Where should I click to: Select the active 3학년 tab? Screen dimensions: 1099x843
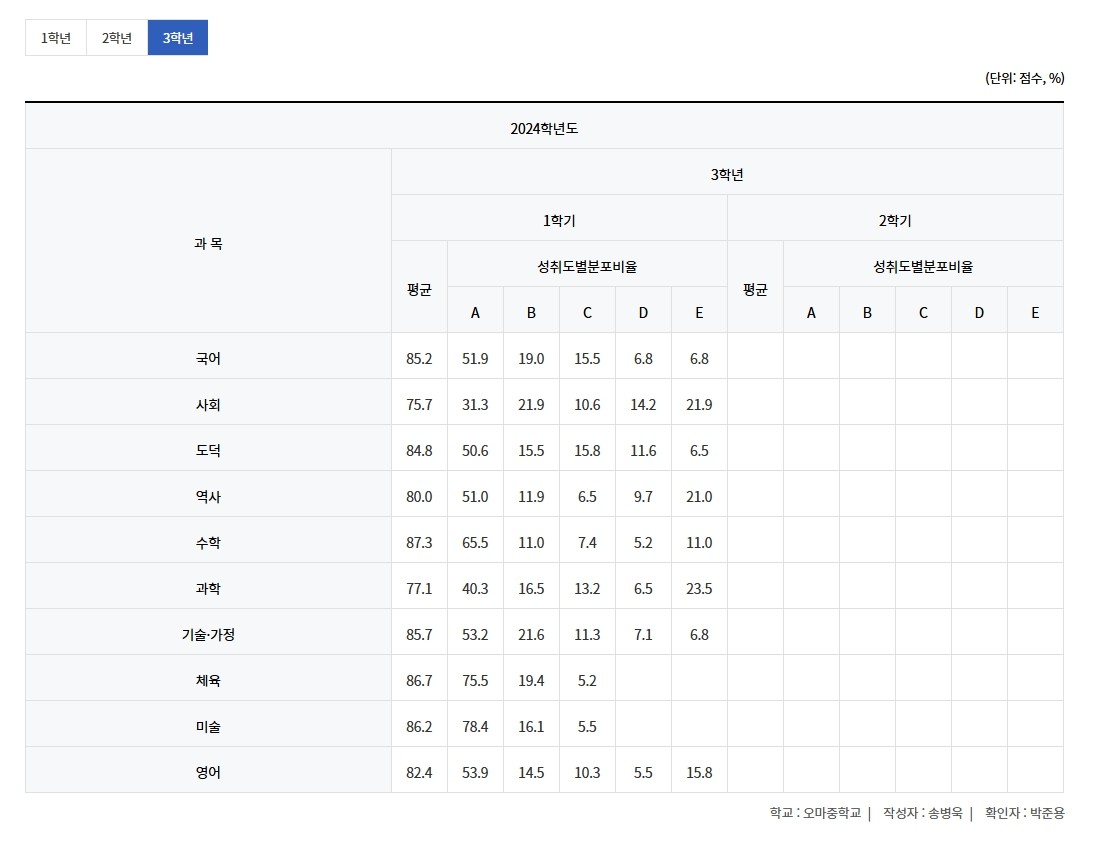tap(178, 38)
